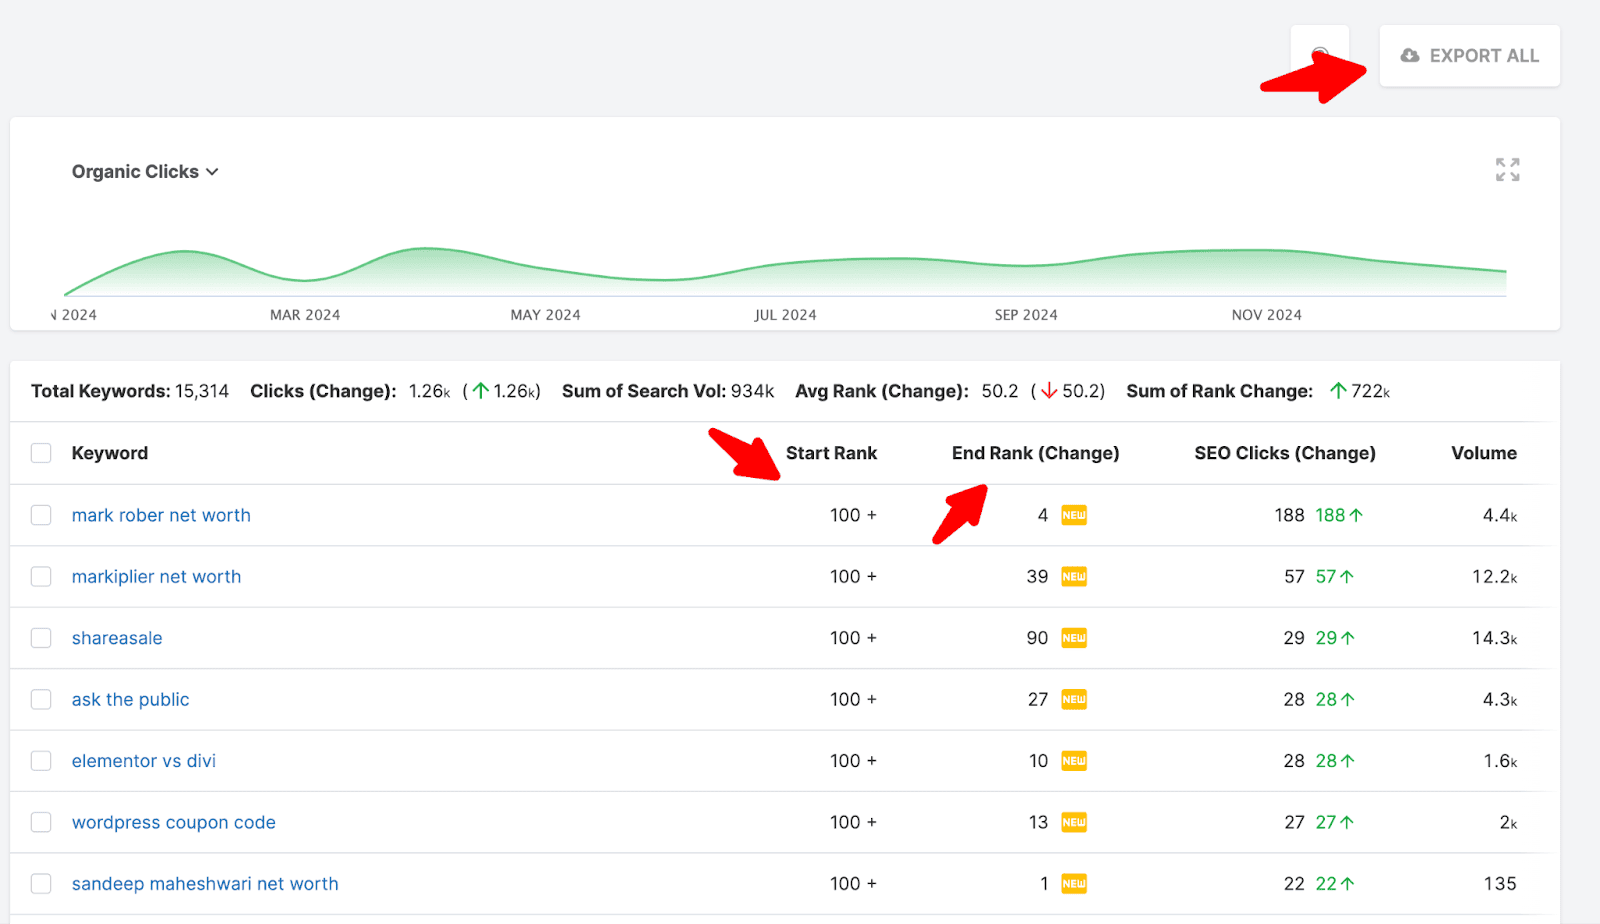This screenshot has width=1600, height=924.
Task: Check the elementor vs divi row
Action: tap(41, 761)
